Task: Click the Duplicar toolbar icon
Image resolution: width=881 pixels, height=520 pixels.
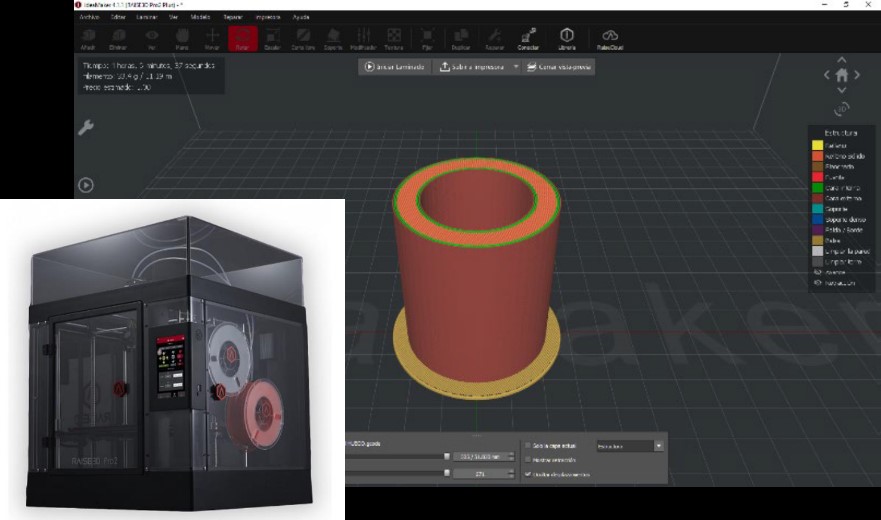Action: point(461,39)
